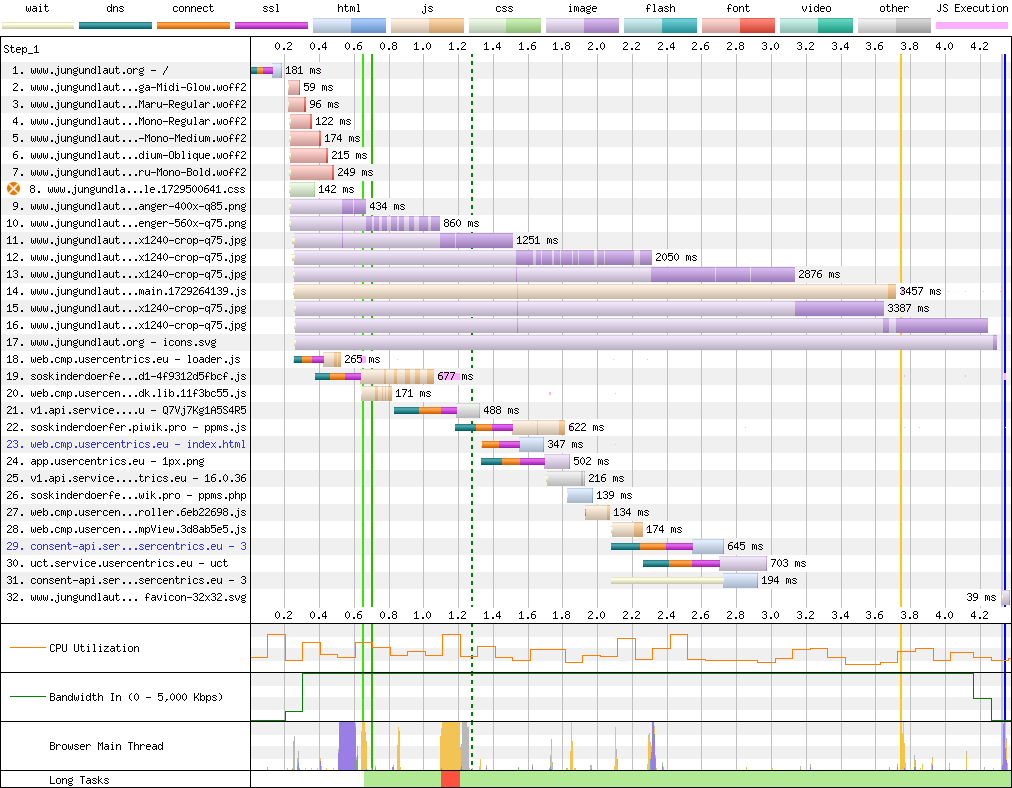Select request 22 piwik.pro ppms.js

point(126,427)
